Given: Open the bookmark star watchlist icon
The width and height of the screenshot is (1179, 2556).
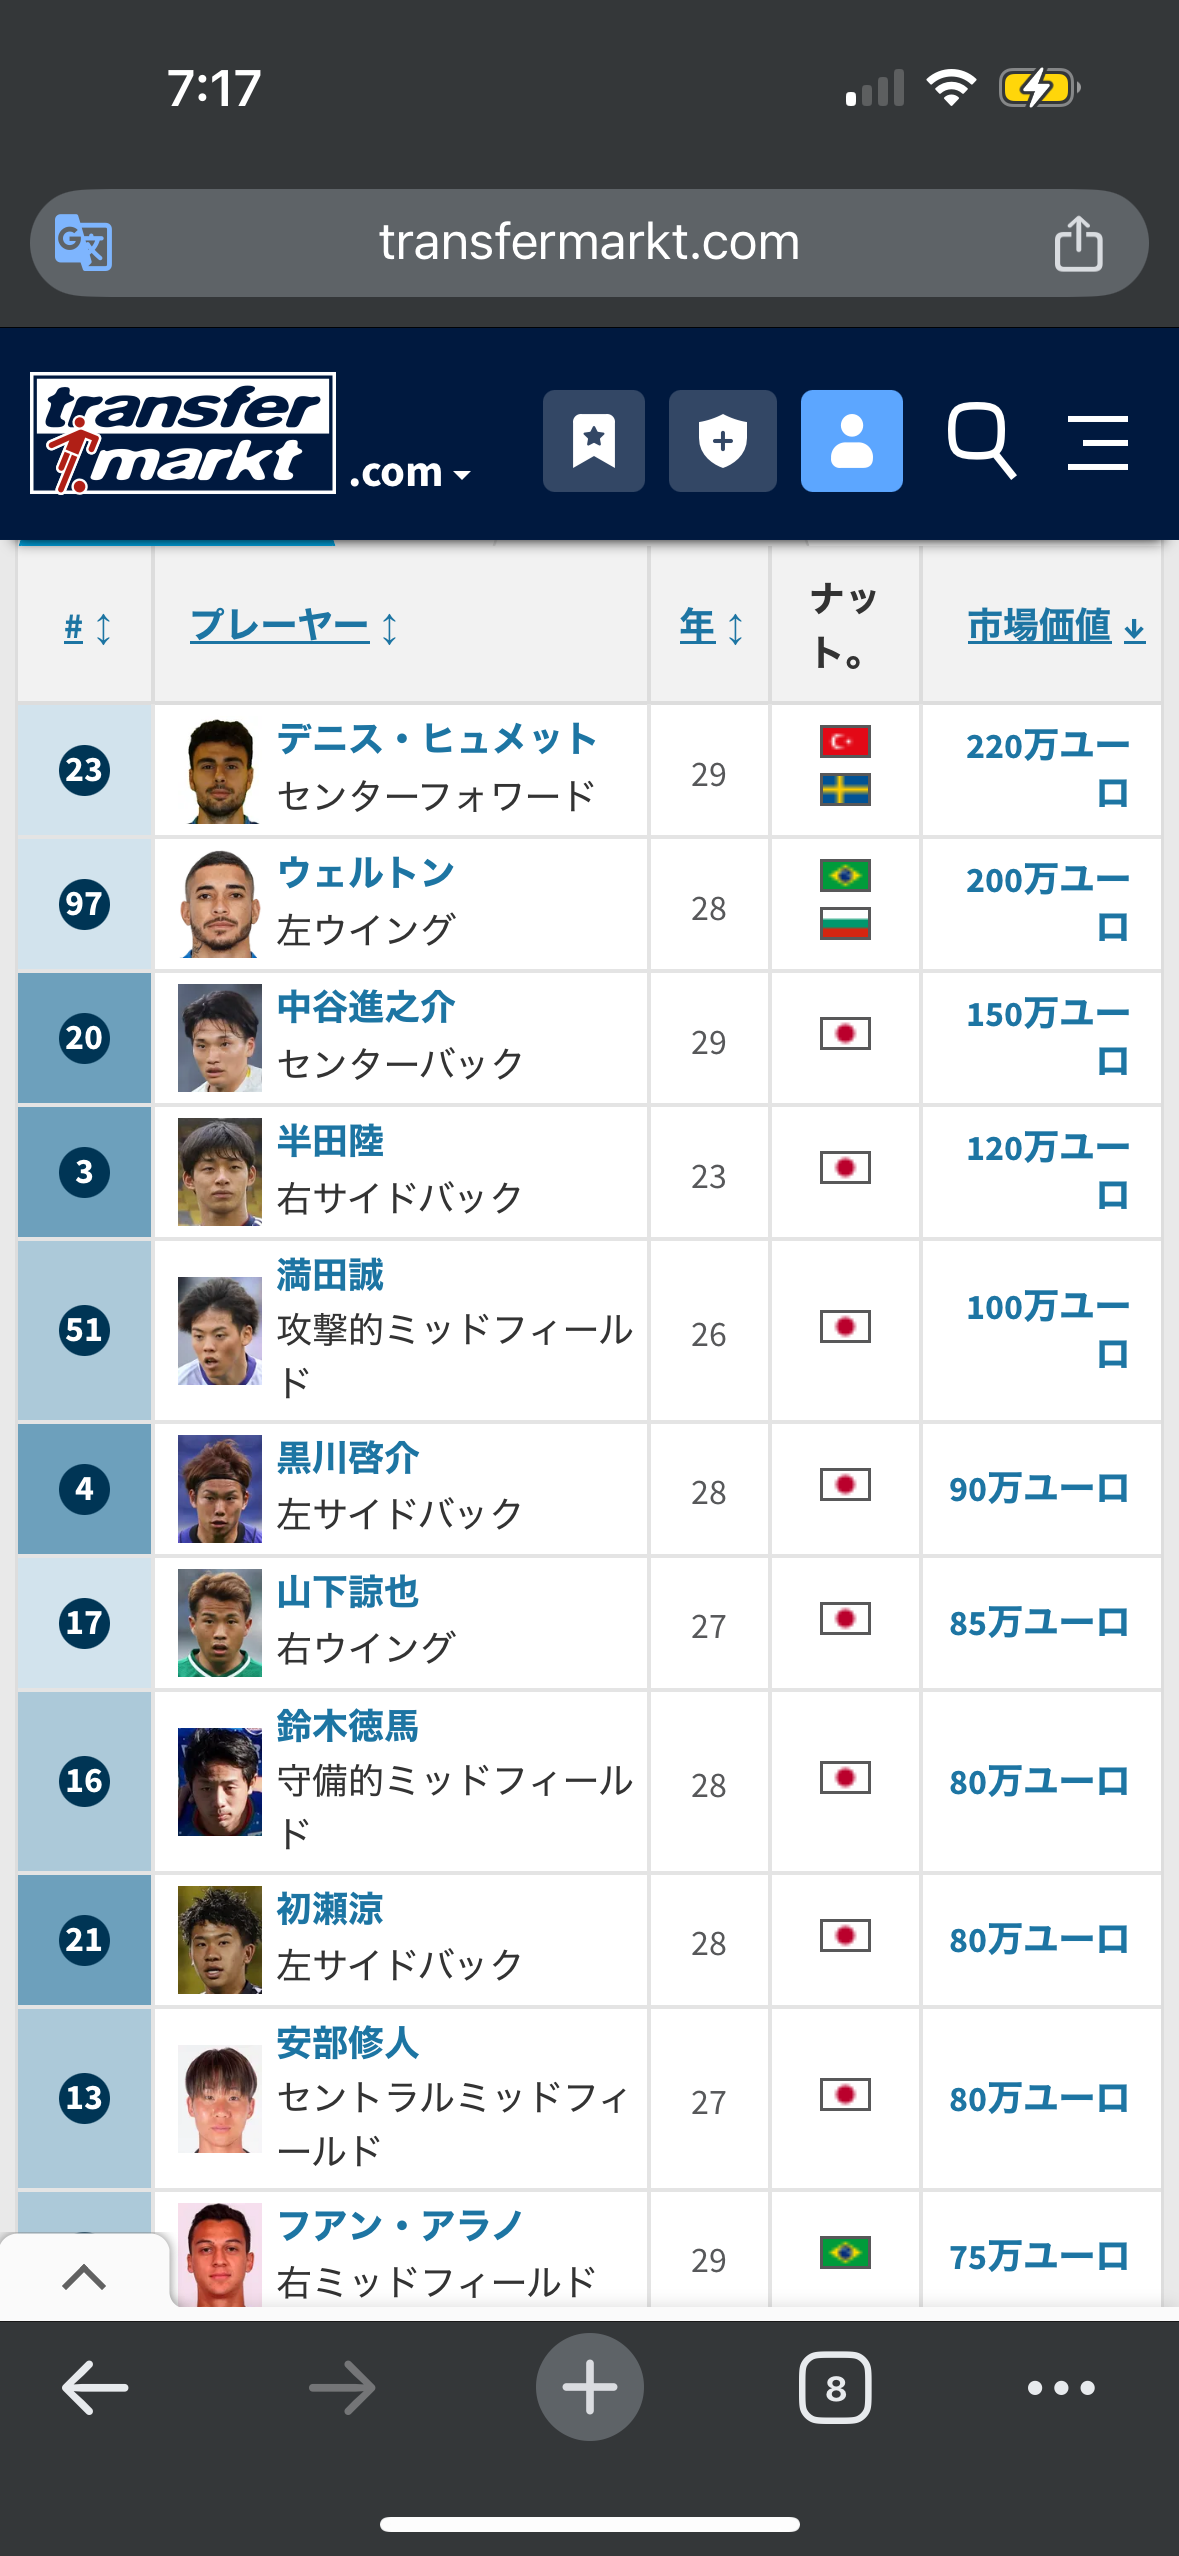Looking at the screenshot, I should click(593, 441).
